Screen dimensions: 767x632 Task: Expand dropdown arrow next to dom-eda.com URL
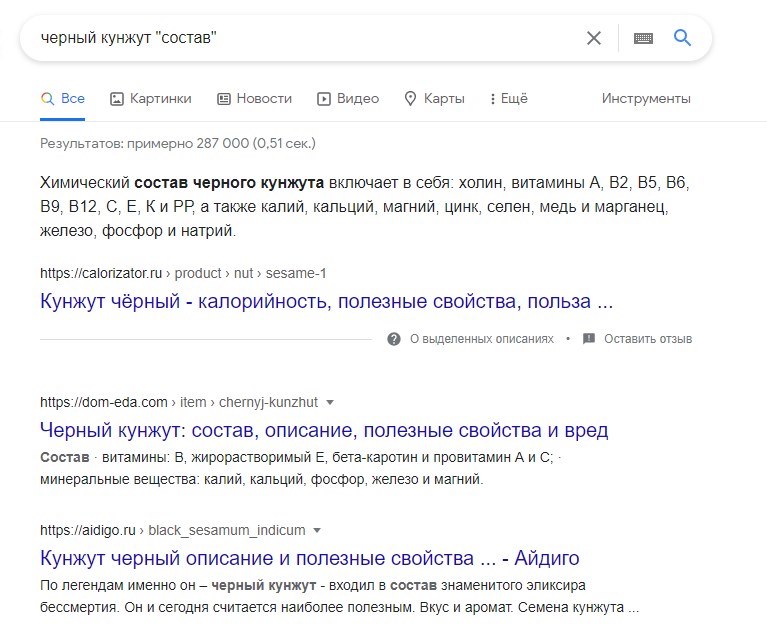click(330, 402)
